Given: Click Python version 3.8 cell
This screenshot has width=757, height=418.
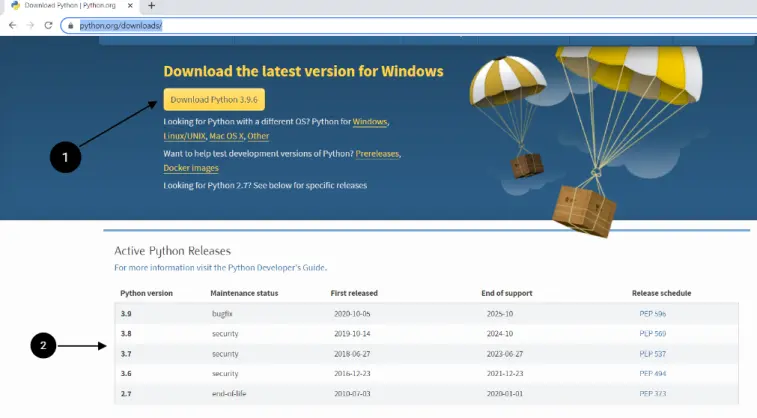Looking at the screenshot, I should [126, 334].
